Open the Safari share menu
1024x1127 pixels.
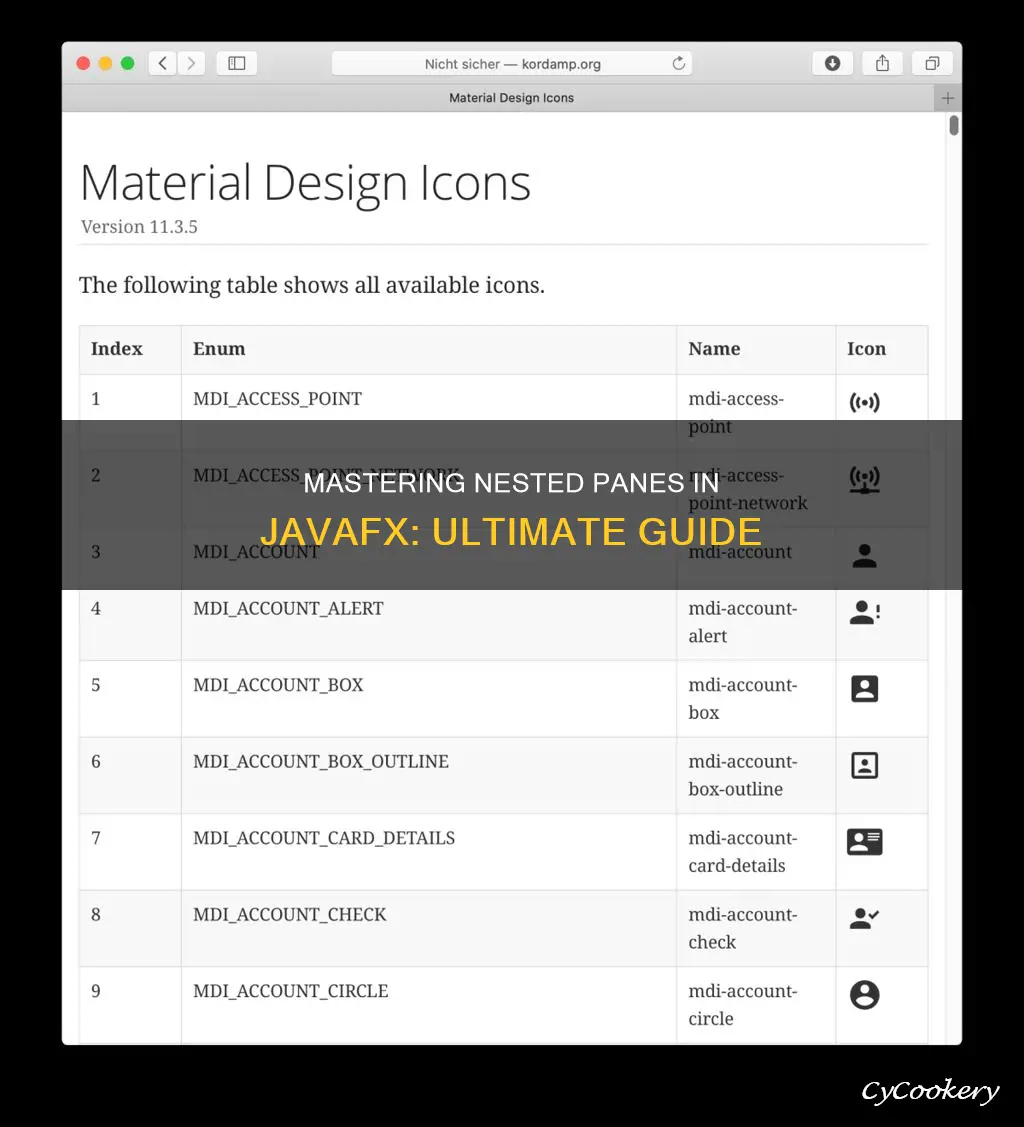pos(882,63)
